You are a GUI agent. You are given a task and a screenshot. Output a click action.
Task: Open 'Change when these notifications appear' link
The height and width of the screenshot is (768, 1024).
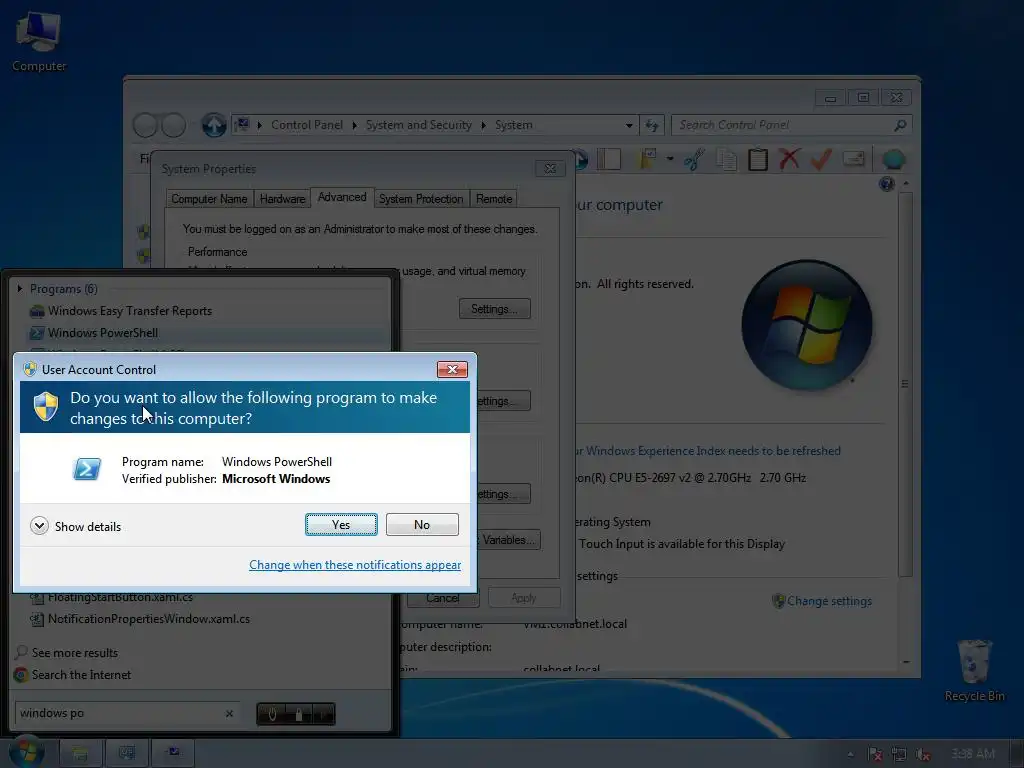[355, 565]
